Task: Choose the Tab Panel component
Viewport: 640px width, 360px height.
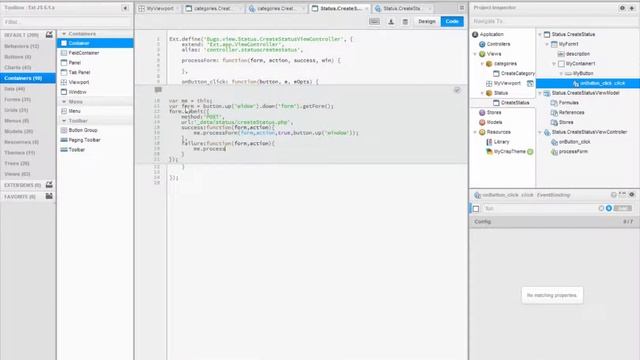Action: [x=95, y=72]
